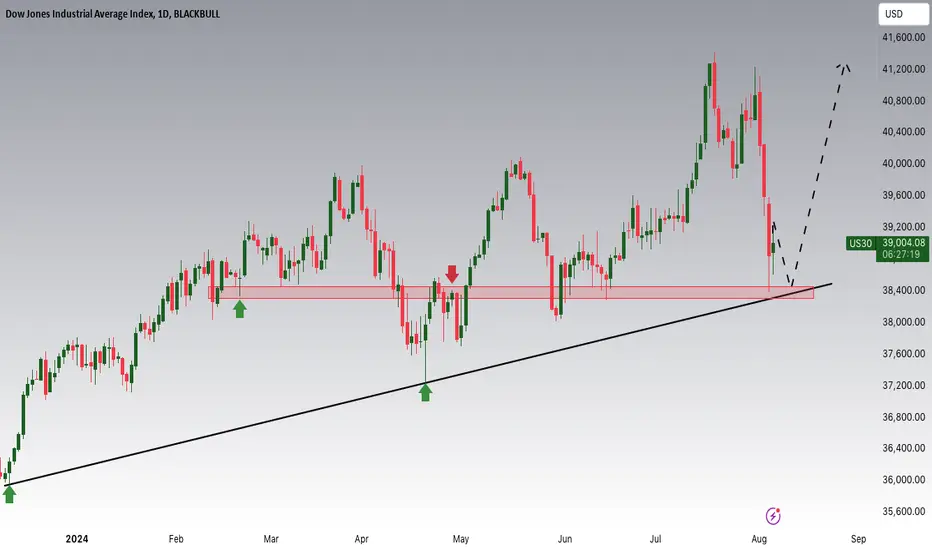
Task: Click the Apr time axis label
Action: point(361,539)
